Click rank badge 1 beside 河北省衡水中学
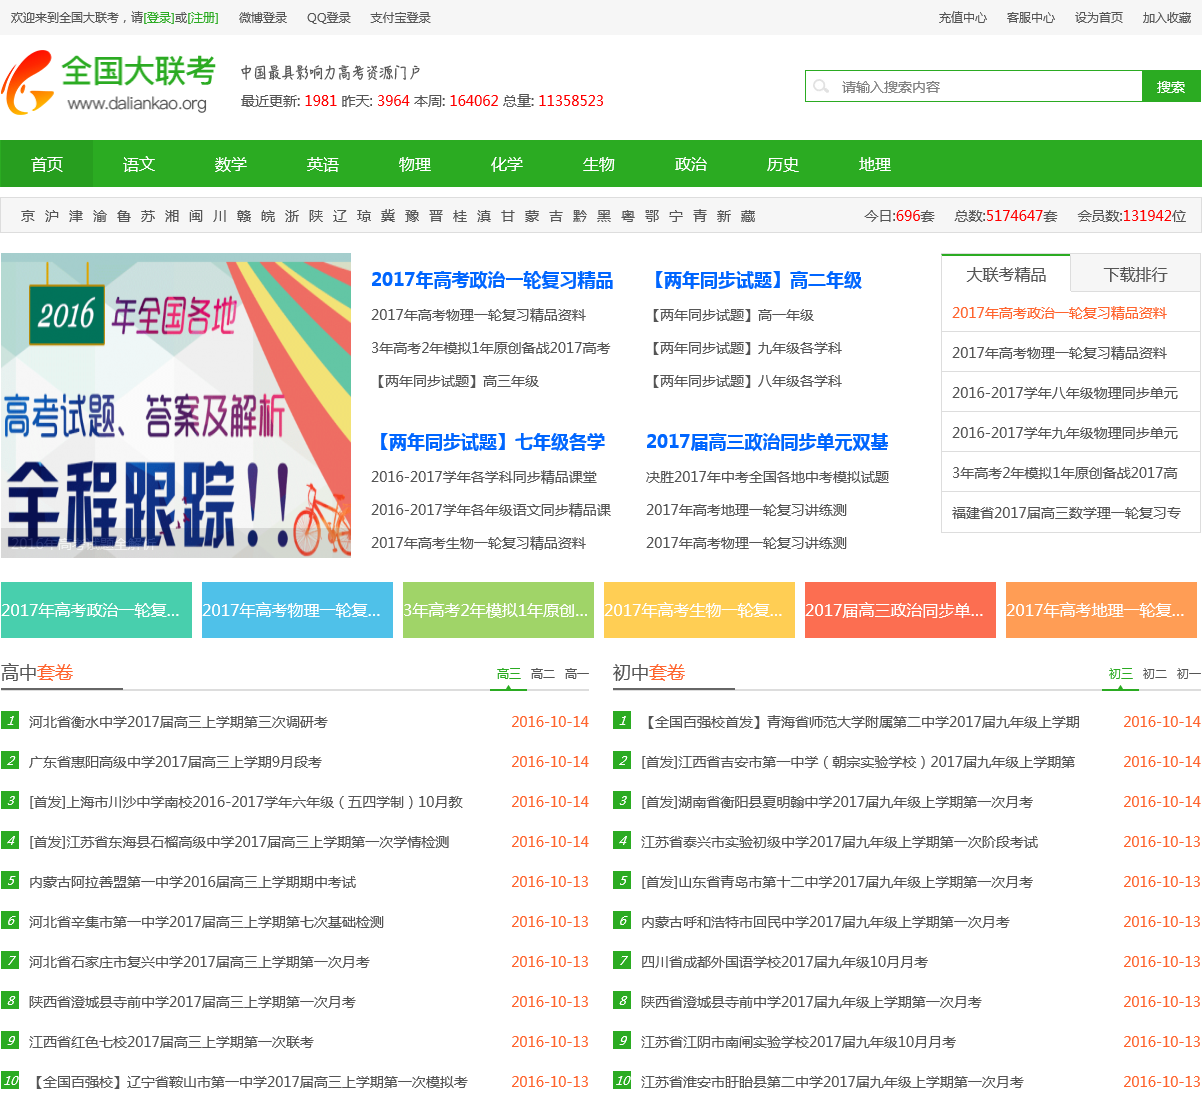The height and width of the screenshot is (1093, 1202). [10, 720]
